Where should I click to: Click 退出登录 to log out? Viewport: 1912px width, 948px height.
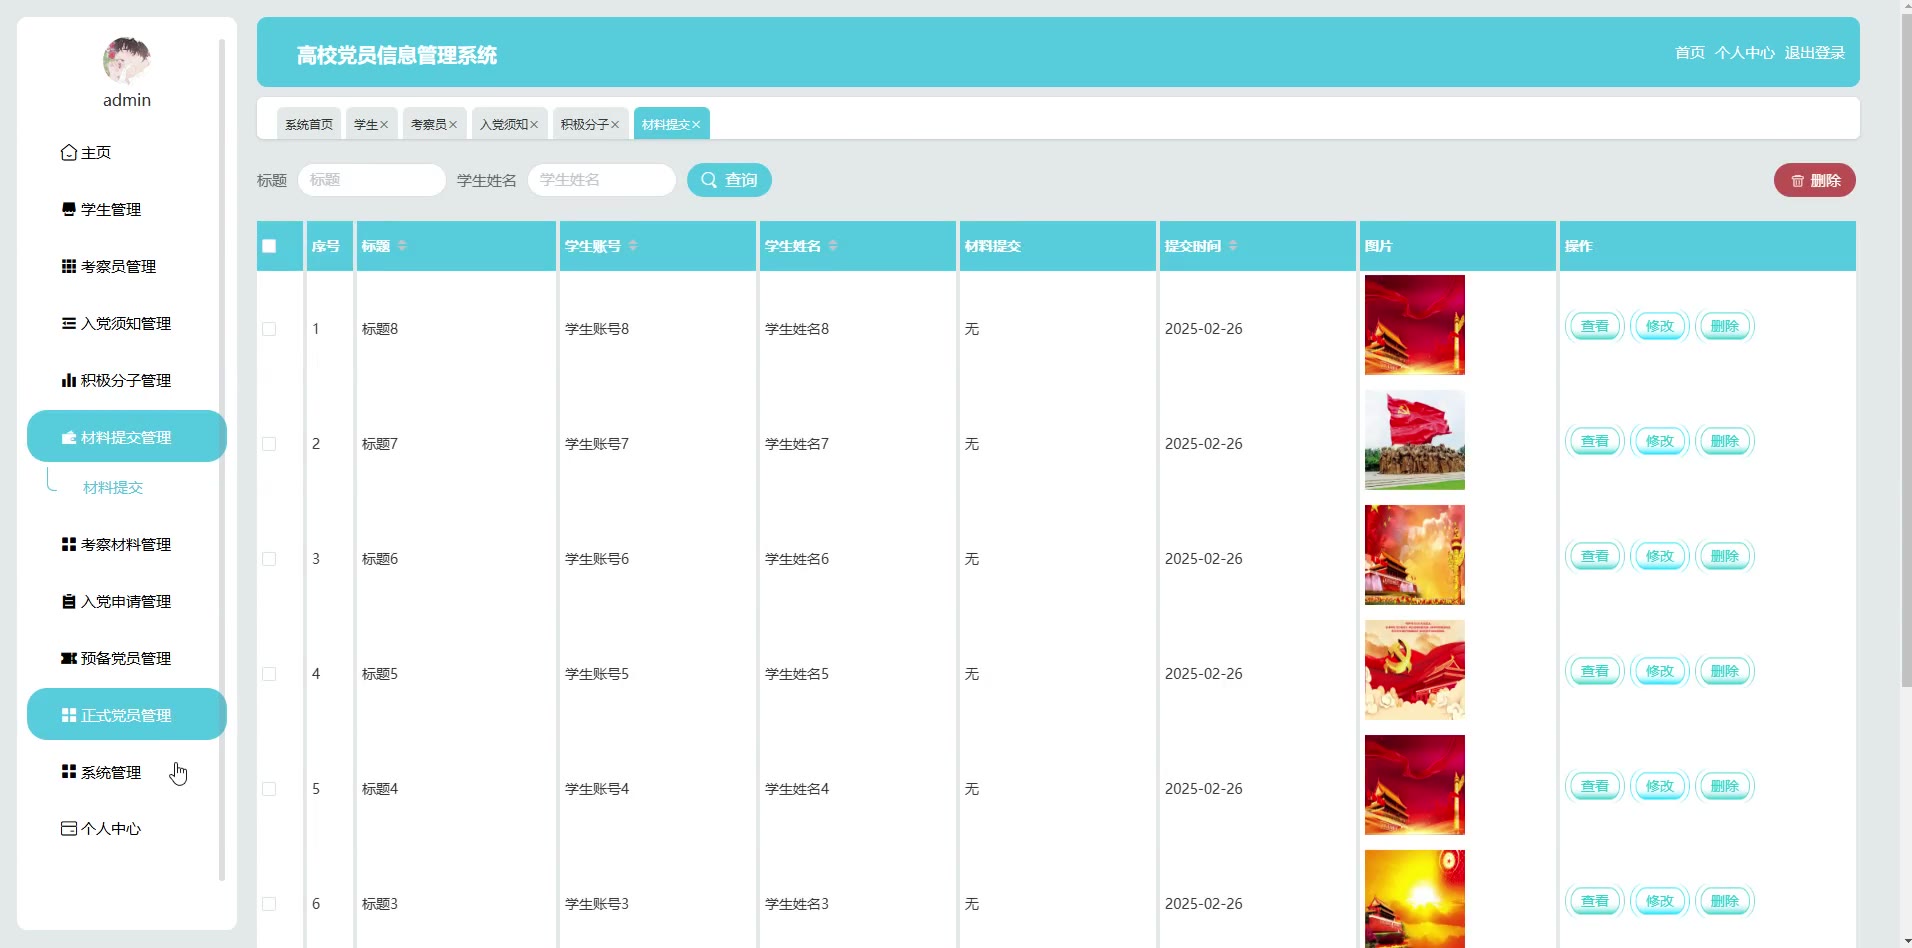coord(1815,53)
